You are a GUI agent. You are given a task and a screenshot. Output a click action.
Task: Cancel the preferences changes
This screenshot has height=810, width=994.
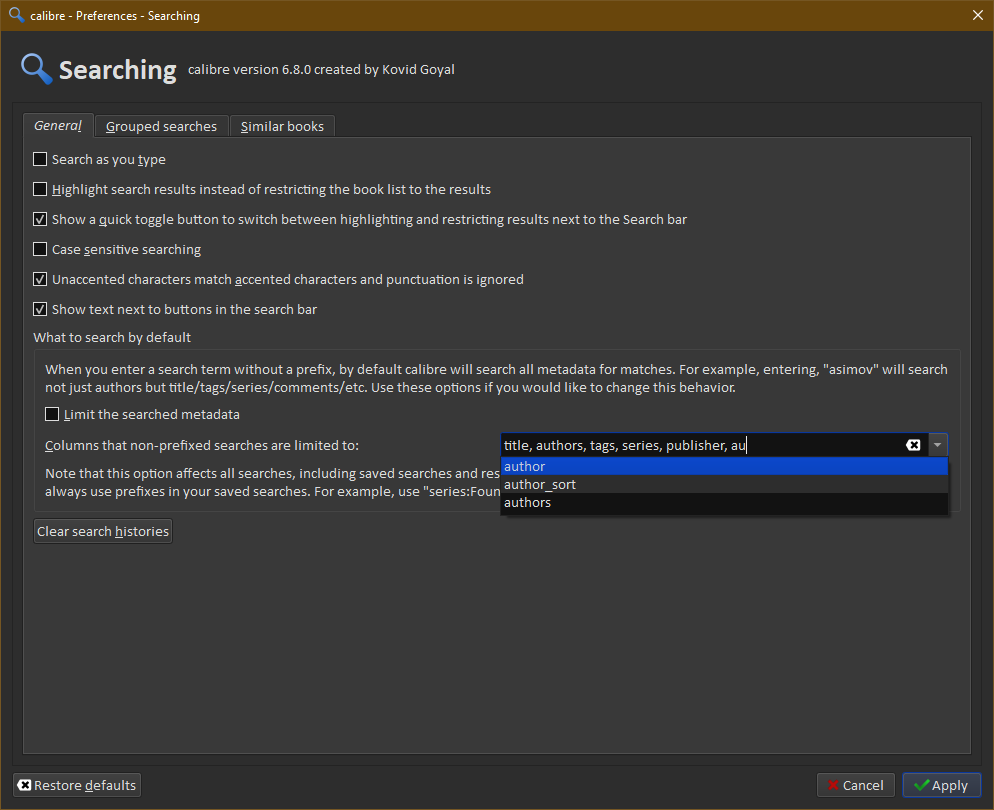click(855, 785)
